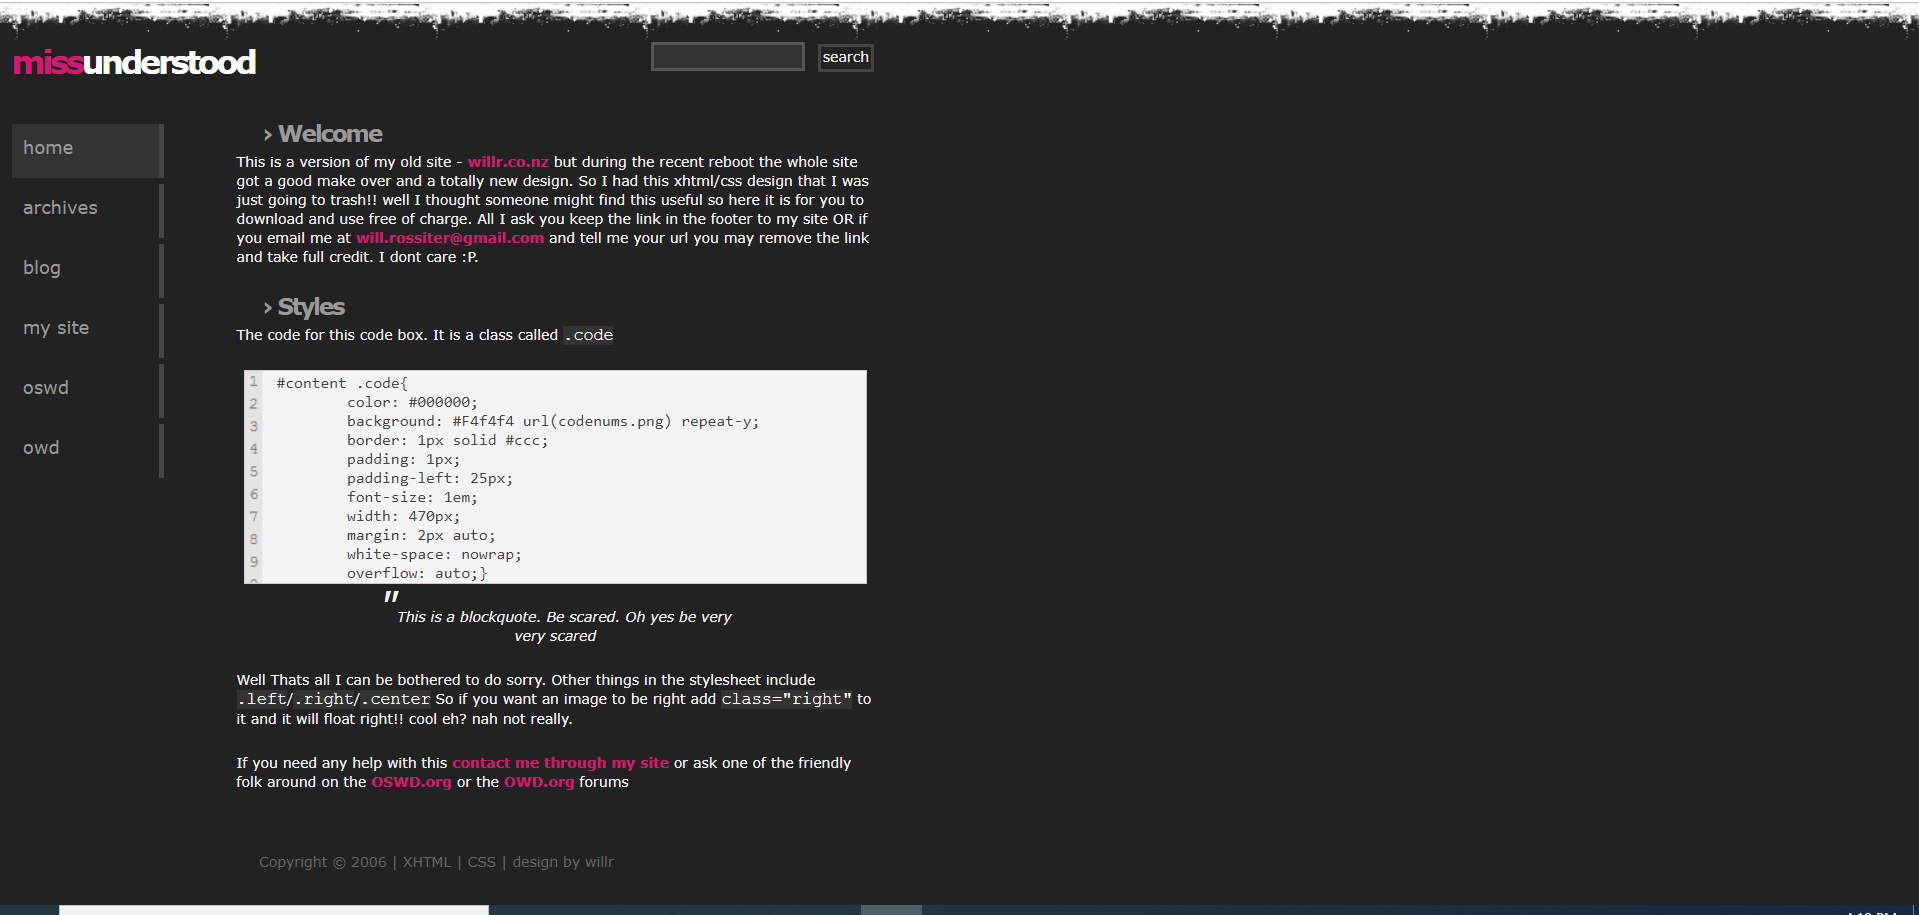
Task: Click the missunderstood site logo
Action: (x=134, y=62)
